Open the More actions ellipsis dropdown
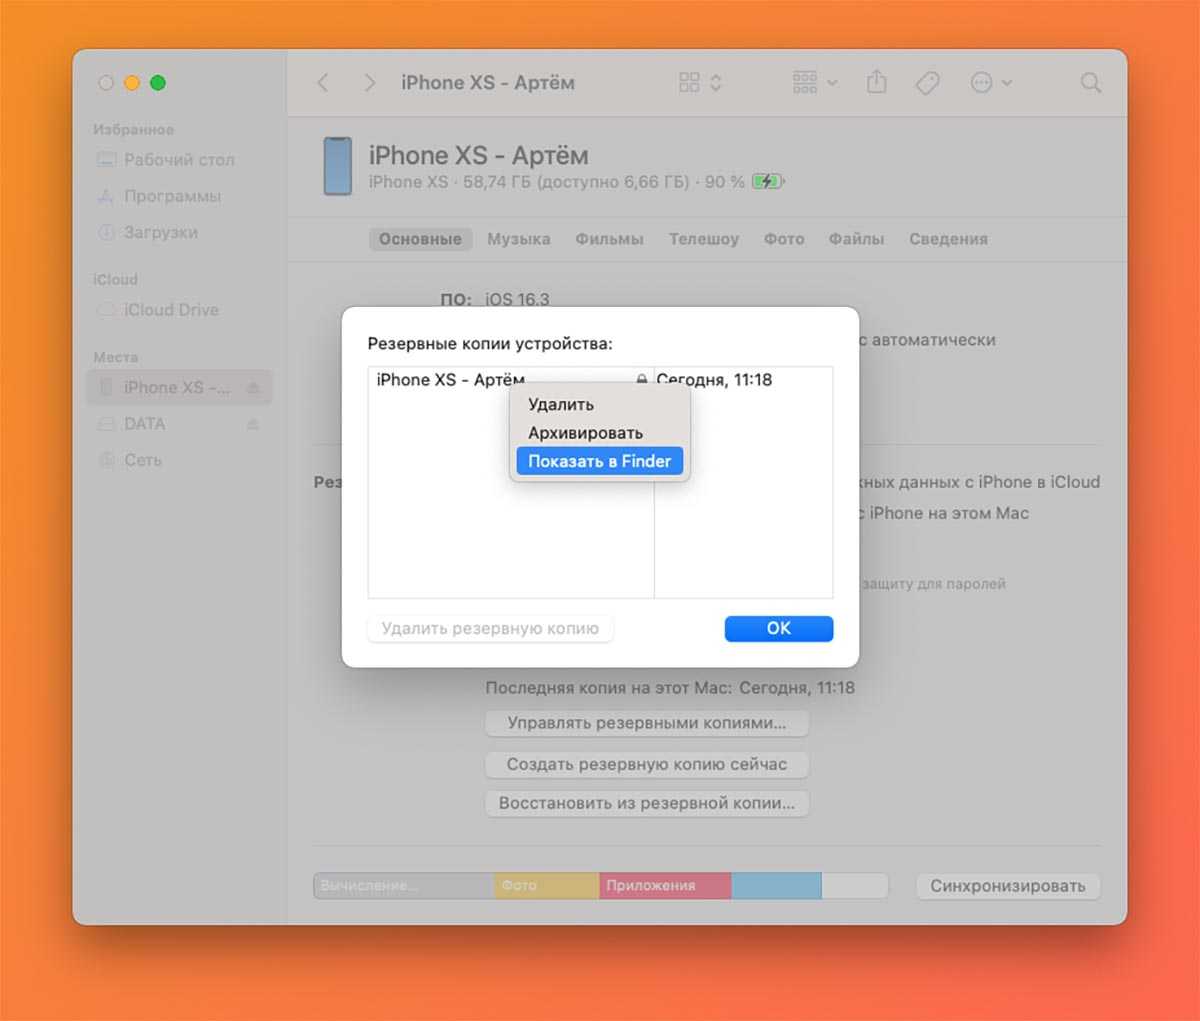 click(991, 83)
